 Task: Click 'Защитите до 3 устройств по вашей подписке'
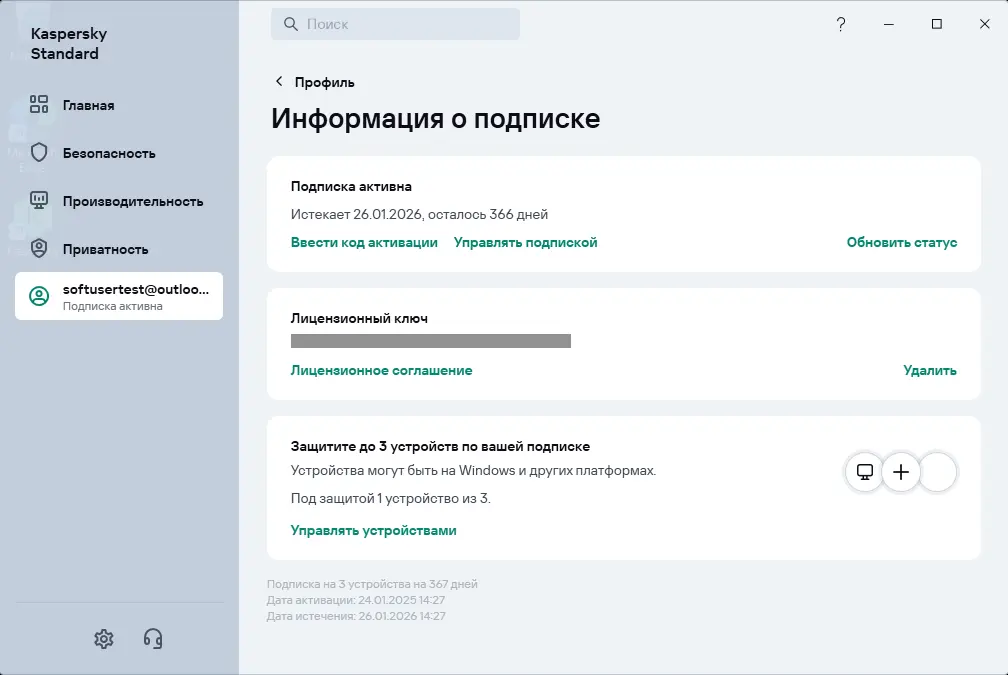(x=440, y=446)
